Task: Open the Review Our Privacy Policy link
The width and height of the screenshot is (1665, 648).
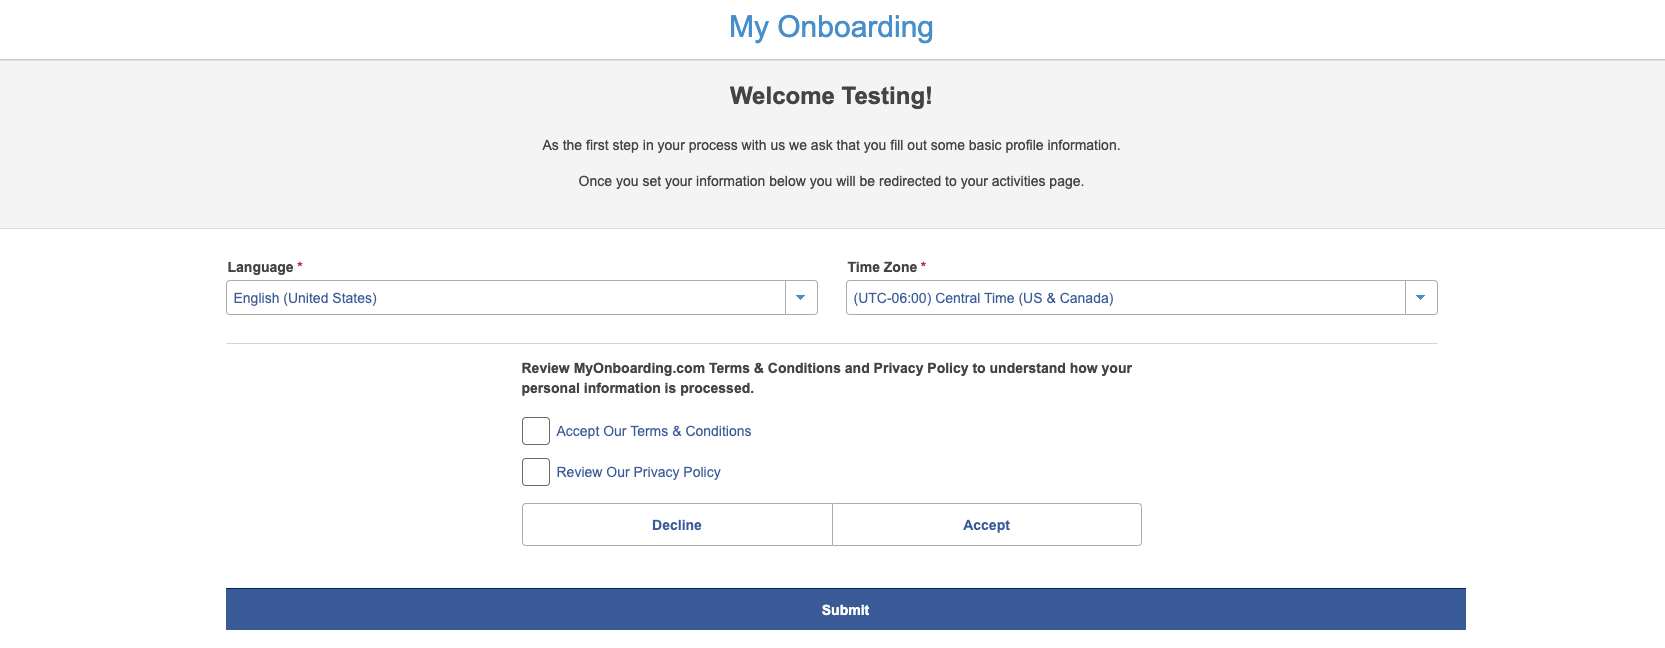Action: tap(638, 472)
